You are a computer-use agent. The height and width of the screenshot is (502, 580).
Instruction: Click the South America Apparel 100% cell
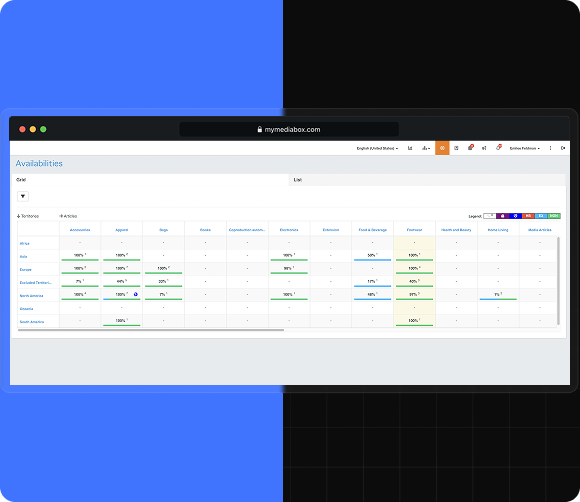pos(122,321)
